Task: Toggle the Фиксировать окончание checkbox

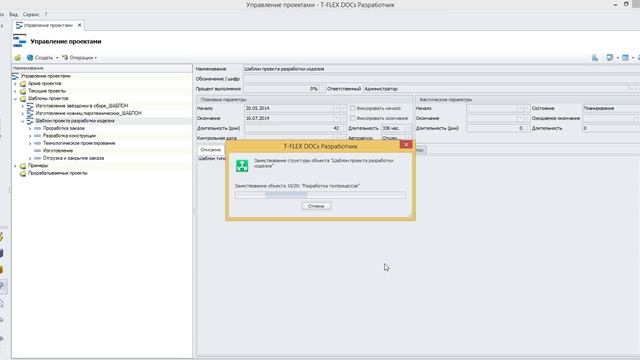Action: point(353,118)
